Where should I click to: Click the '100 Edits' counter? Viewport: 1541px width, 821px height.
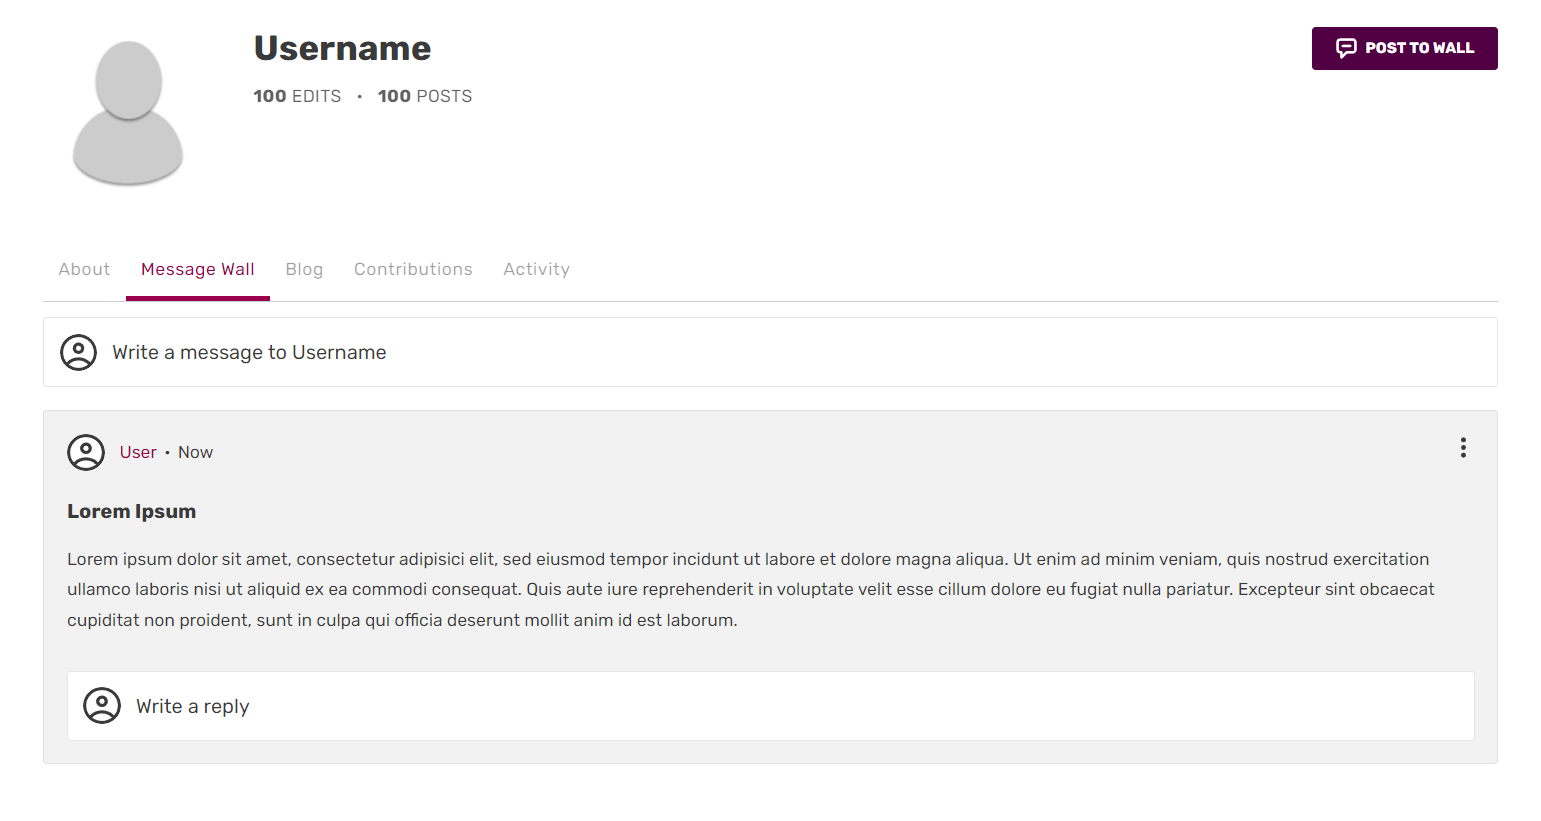(x=297, y=97)
